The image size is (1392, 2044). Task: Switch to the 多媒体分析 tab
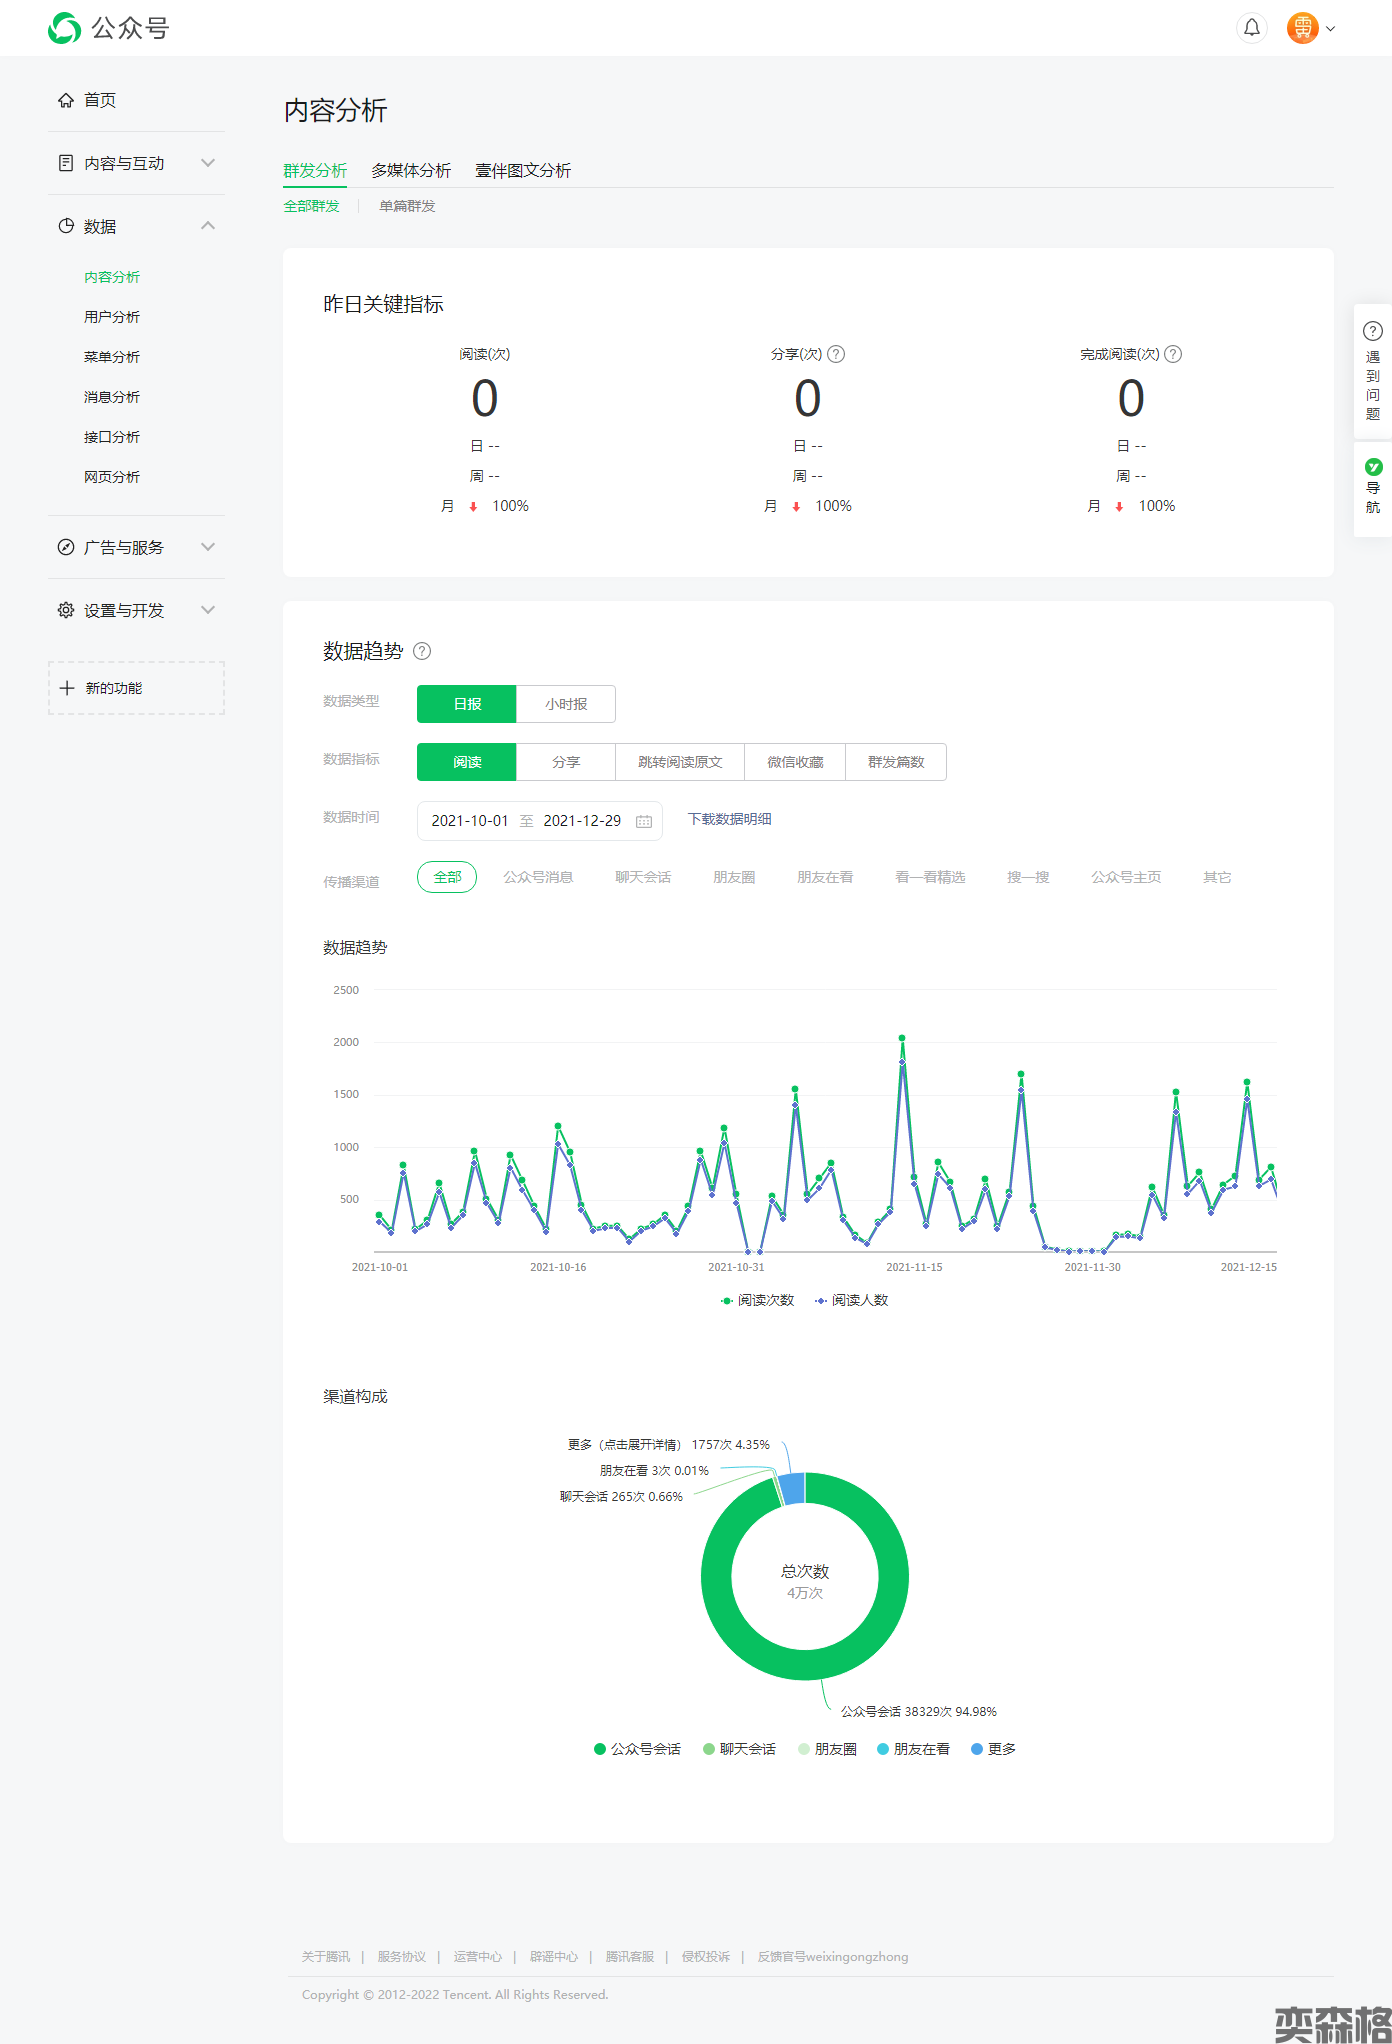pos(410,171)
